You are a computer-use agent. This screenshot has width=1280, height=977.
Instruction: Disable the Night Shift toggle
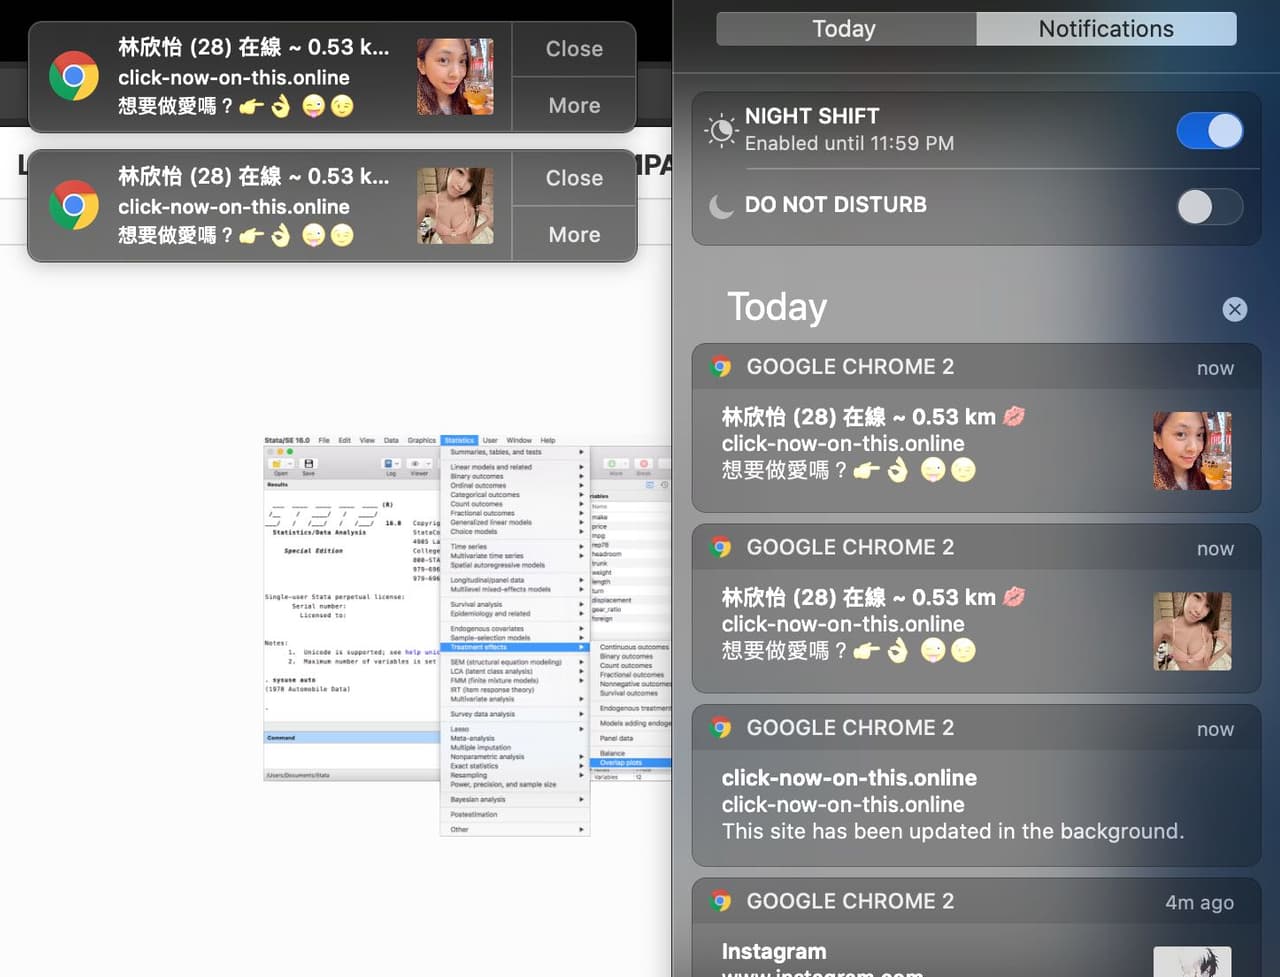(x=1210, y=131)
